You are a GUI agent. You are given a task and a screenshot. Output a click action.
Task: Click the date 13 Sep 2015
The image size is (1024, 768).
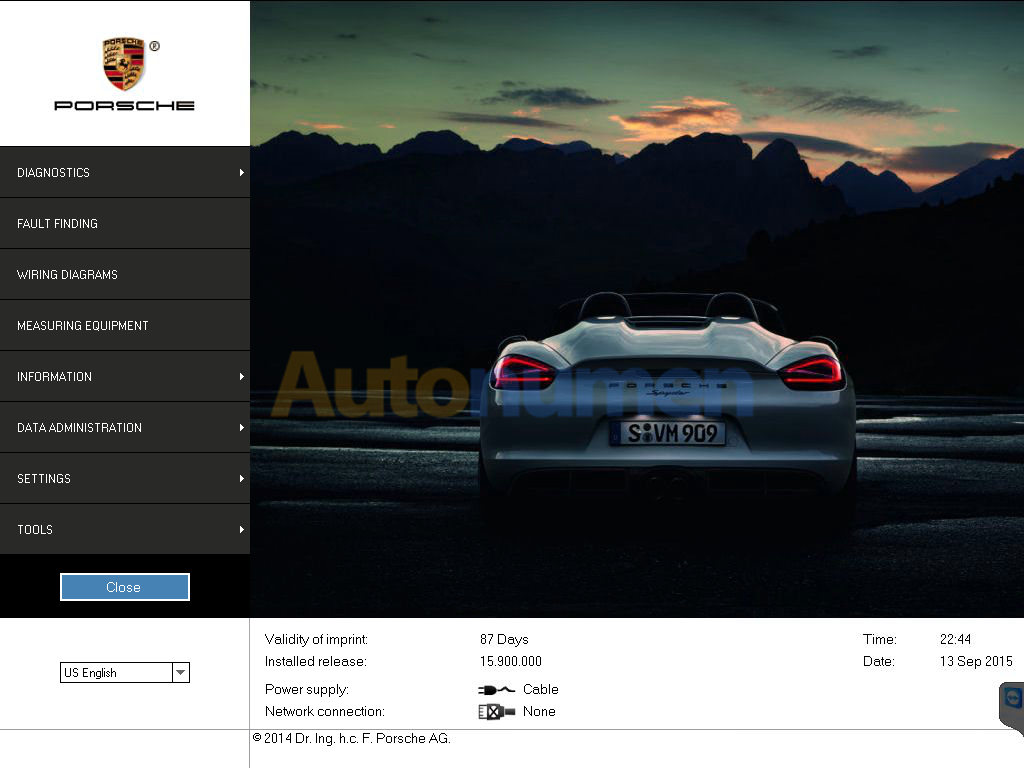975,662
